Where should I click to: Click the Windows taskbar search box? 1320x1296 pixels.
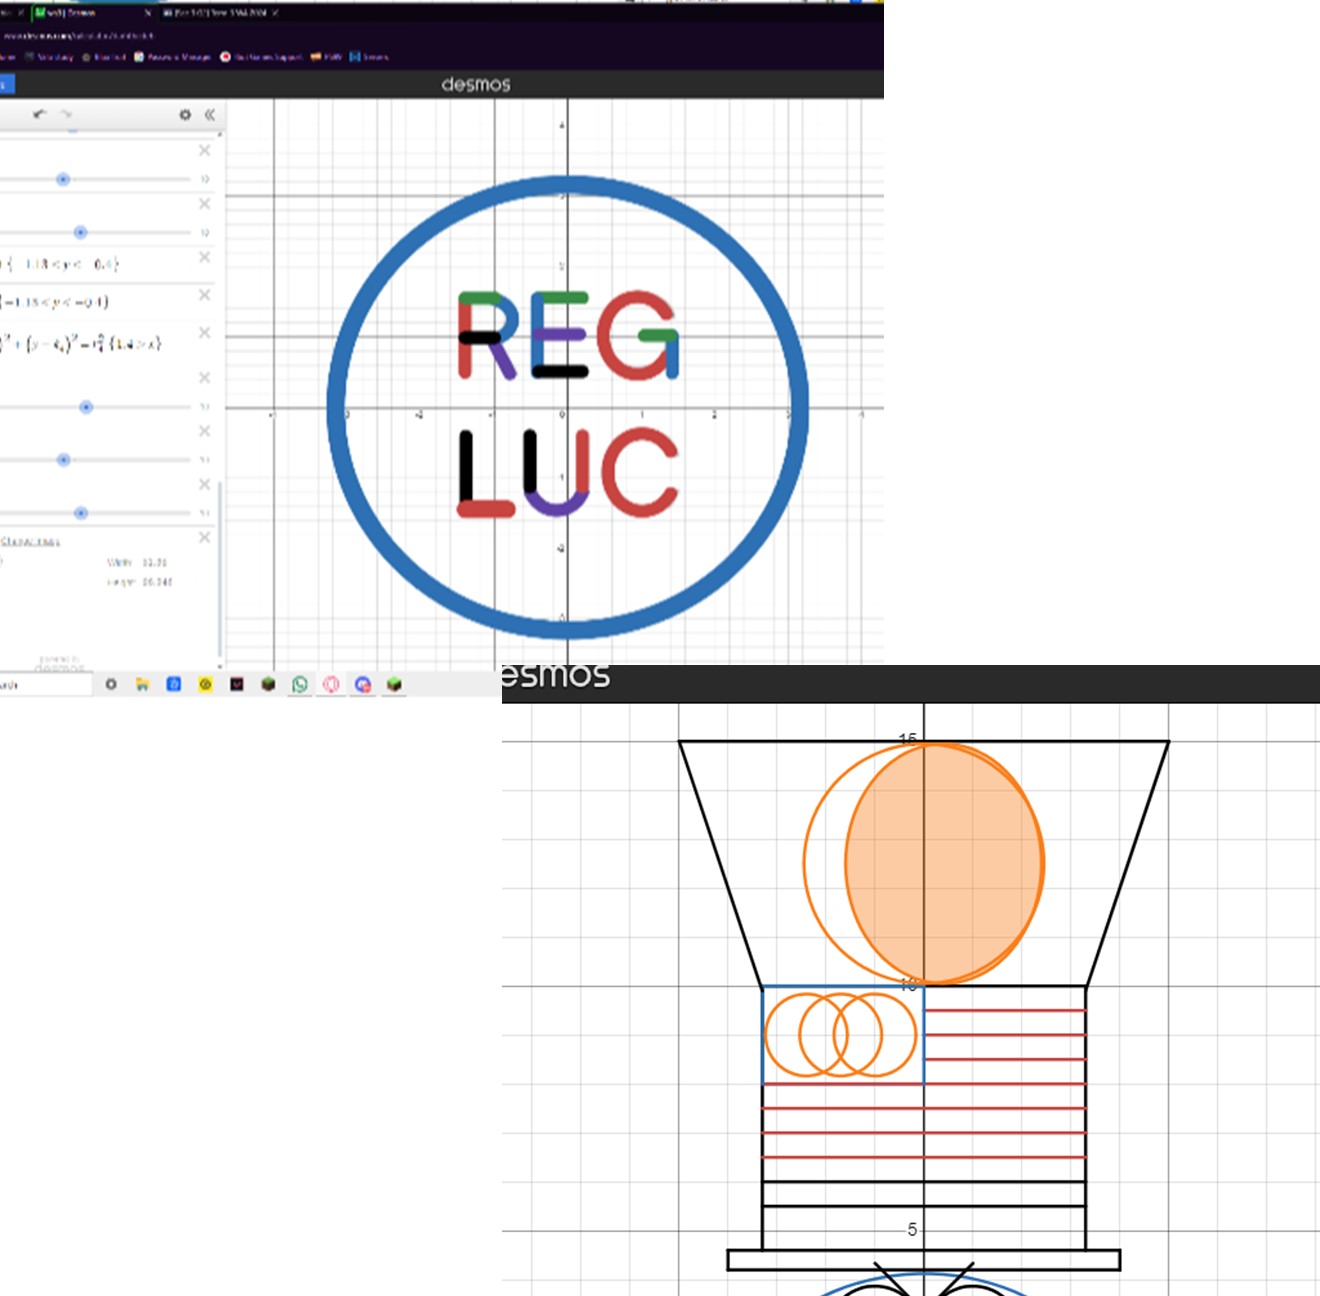point(45,685)
